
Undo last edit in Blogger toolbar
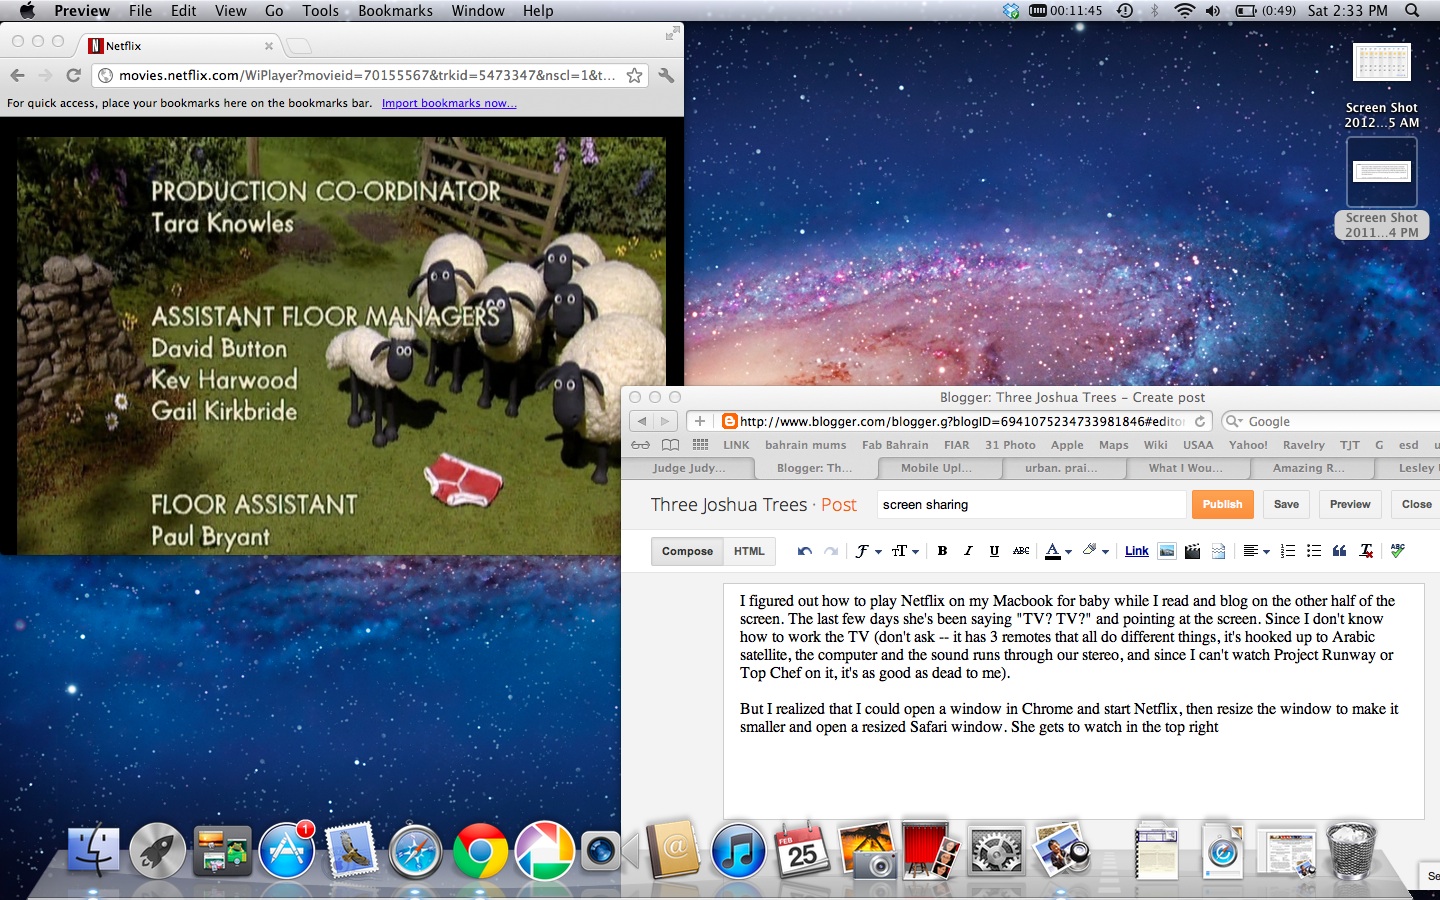[805, 551]
